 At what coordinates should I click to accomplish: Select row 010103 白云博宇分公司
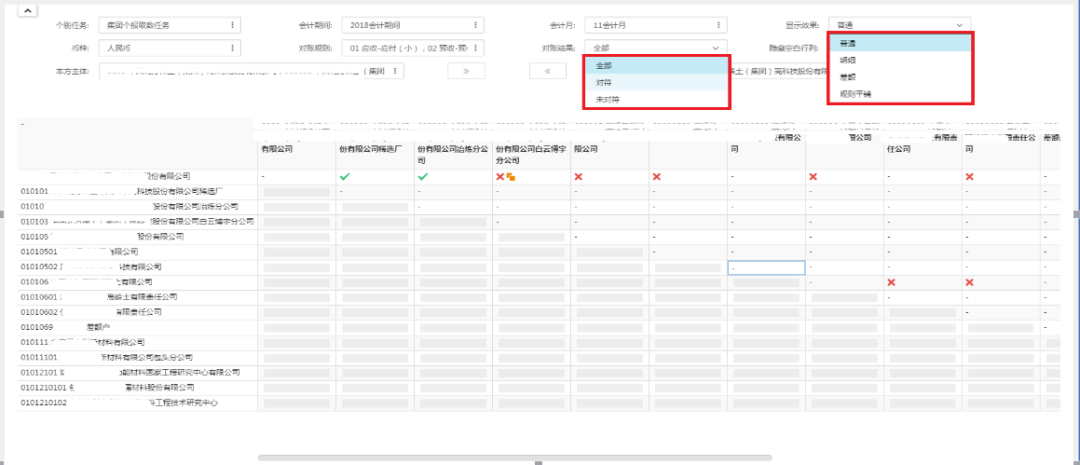tap(138, 222)
